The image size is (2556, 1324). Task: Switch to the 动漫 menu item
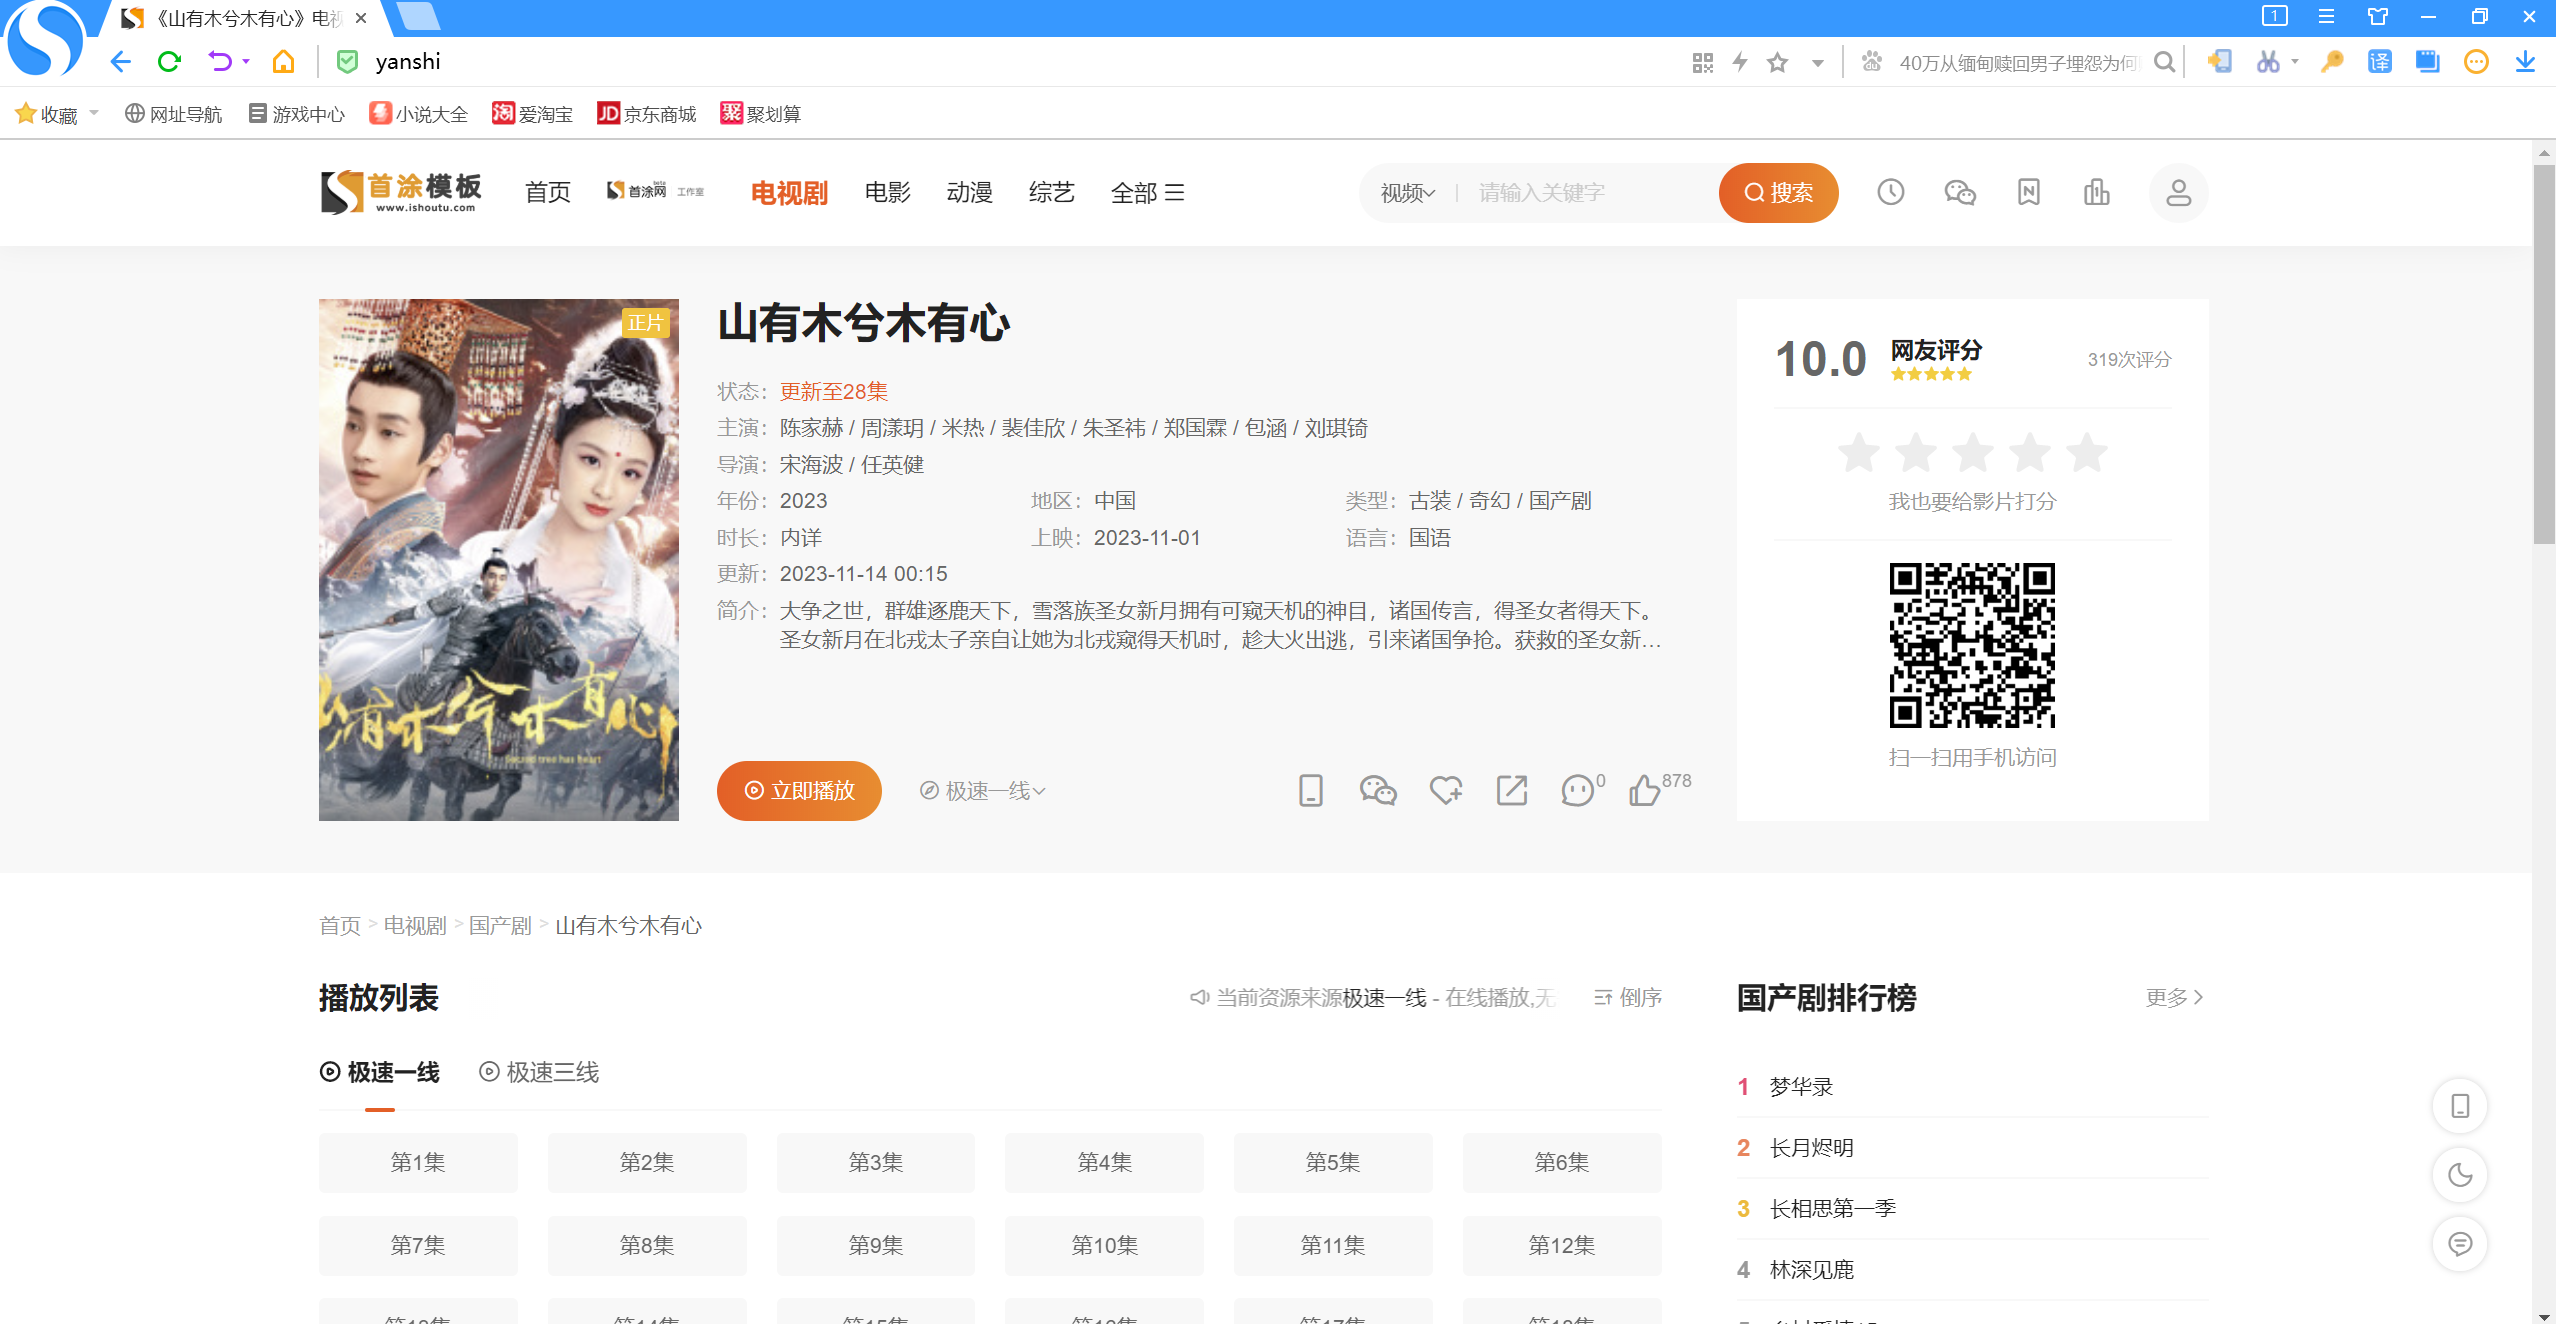tap(969, 192)
